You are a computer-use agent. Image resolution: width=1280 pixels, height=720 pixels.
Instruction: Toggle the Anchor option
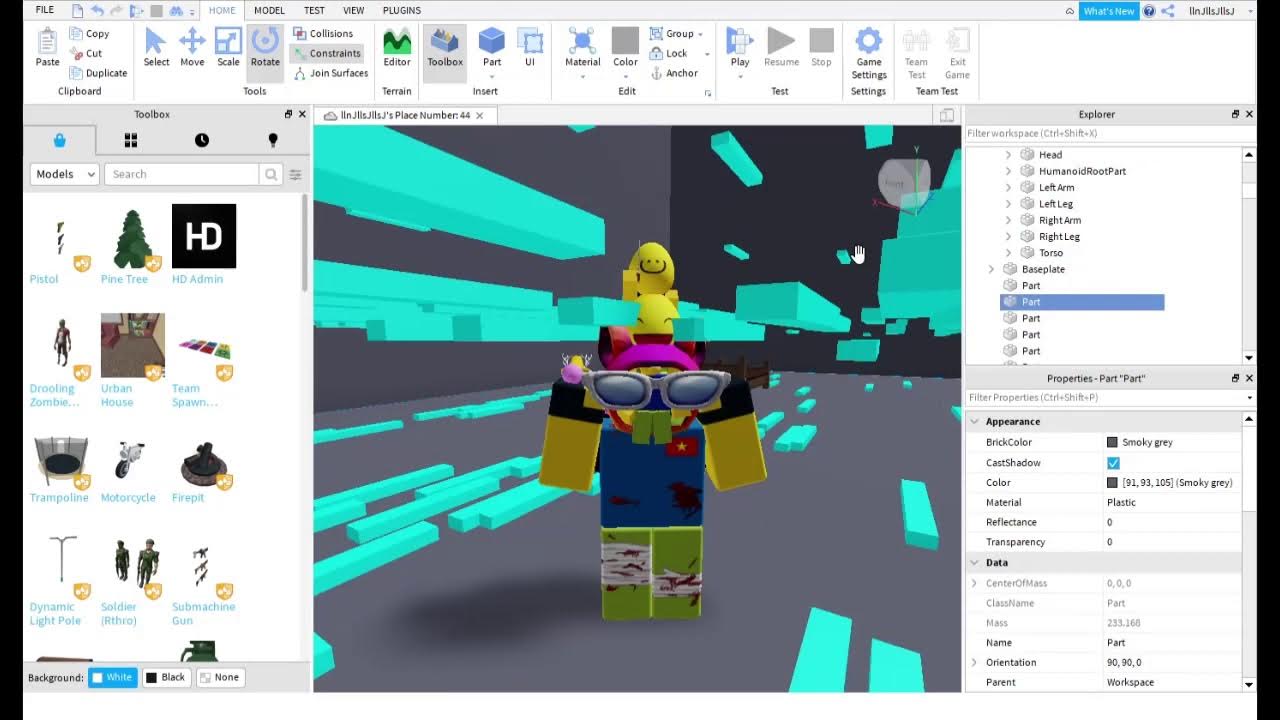click(674, 73)
